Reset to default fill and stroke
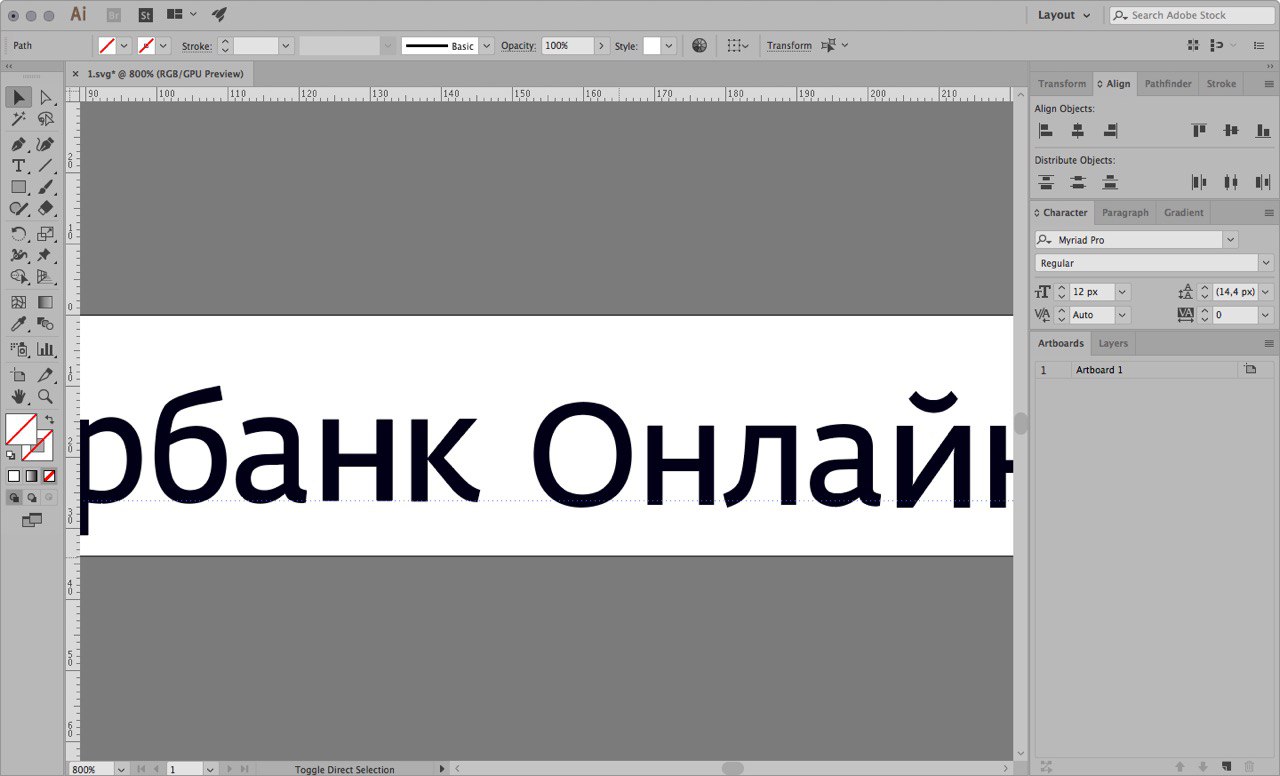Screen dimensions: 1280x776 click(x=10, y=455)
